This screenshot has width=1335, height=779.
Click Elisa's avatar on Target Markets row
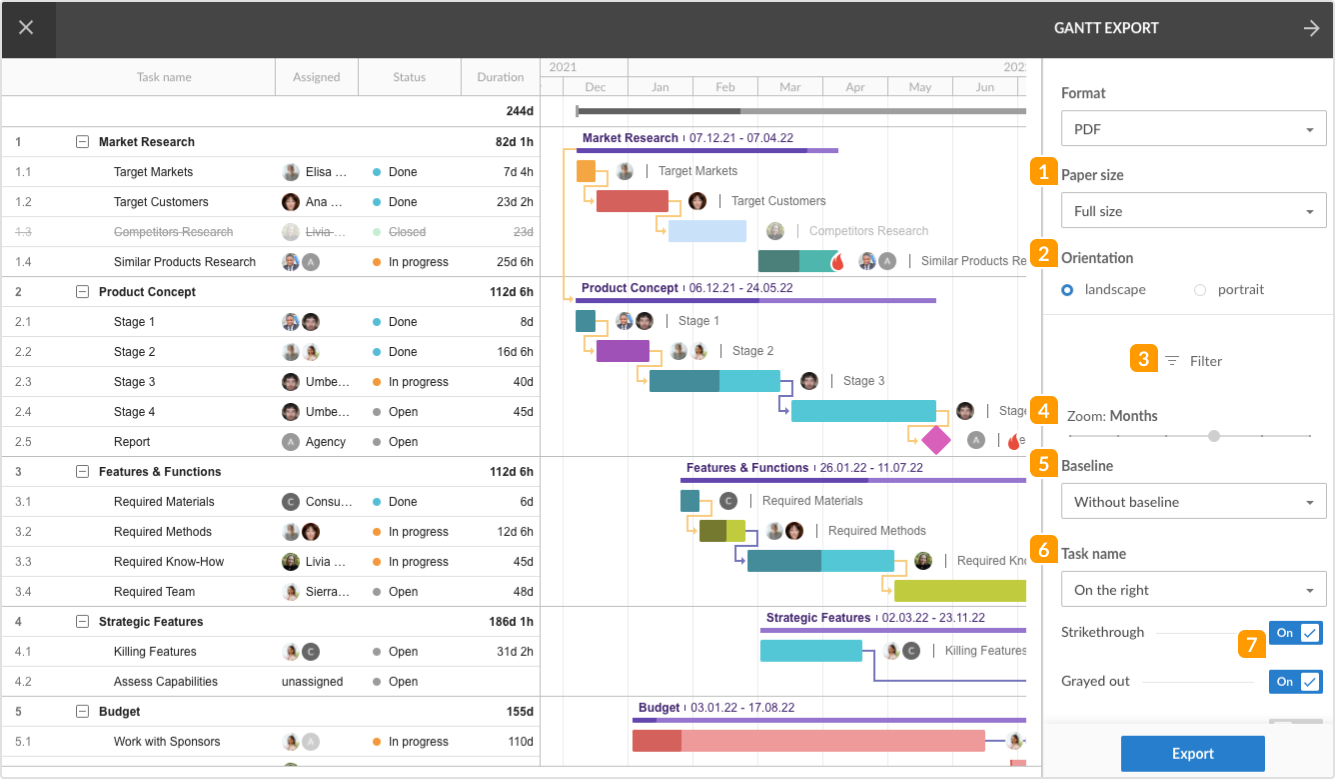point(624,170)
